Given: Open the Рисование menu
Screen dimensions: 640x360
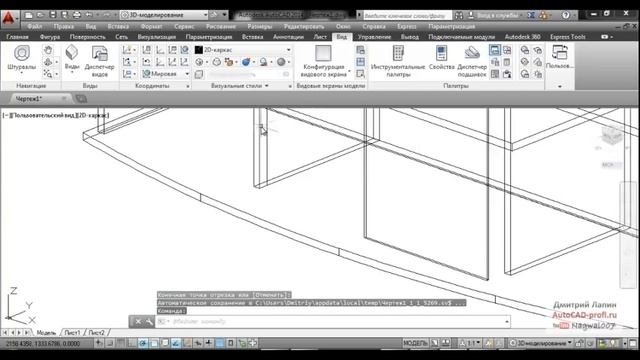Looking at the screenshot, I should coord(221,27).
